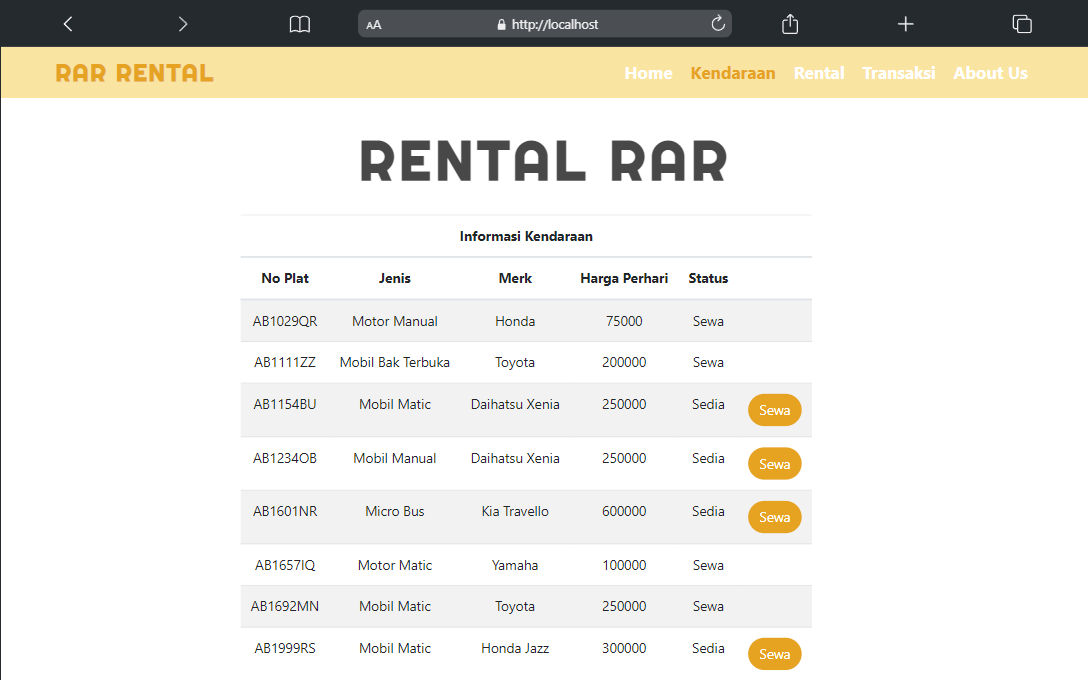Click the Sewa status for AB1657IQ
Screen dimensions: 1088x680
(708, 566)
